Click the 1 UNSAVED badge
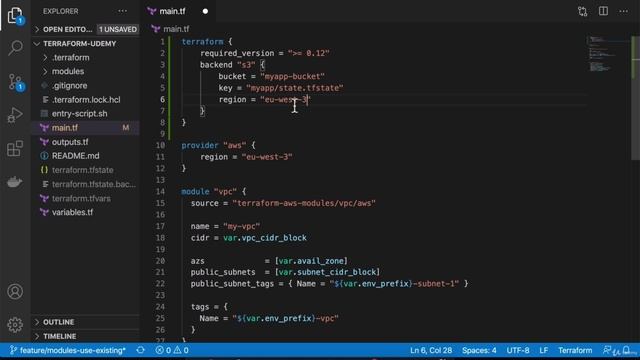The image size is (640, 360). [118, 29]
